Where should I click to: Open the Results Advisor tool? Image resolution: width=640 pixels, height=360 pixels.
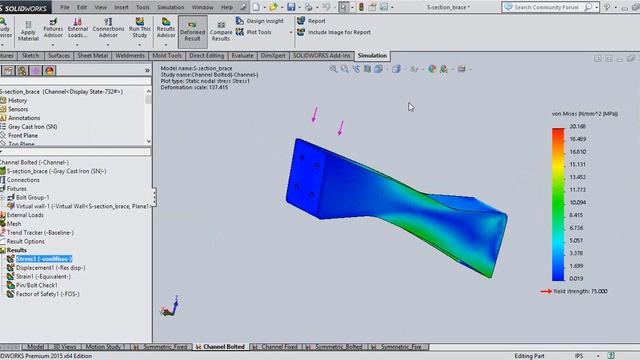pyautogui.click(x=166, y=28)
